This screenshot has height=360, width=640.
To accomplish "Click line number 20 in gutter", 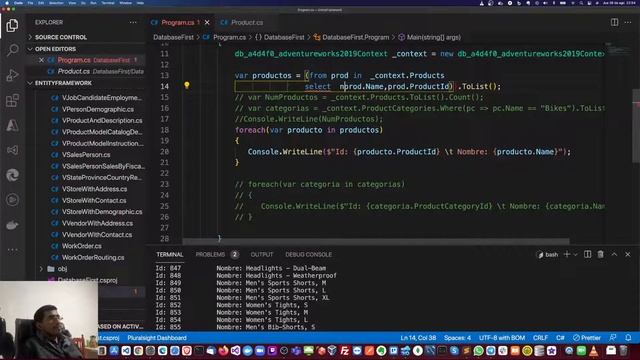I will (x=164, y=151).
